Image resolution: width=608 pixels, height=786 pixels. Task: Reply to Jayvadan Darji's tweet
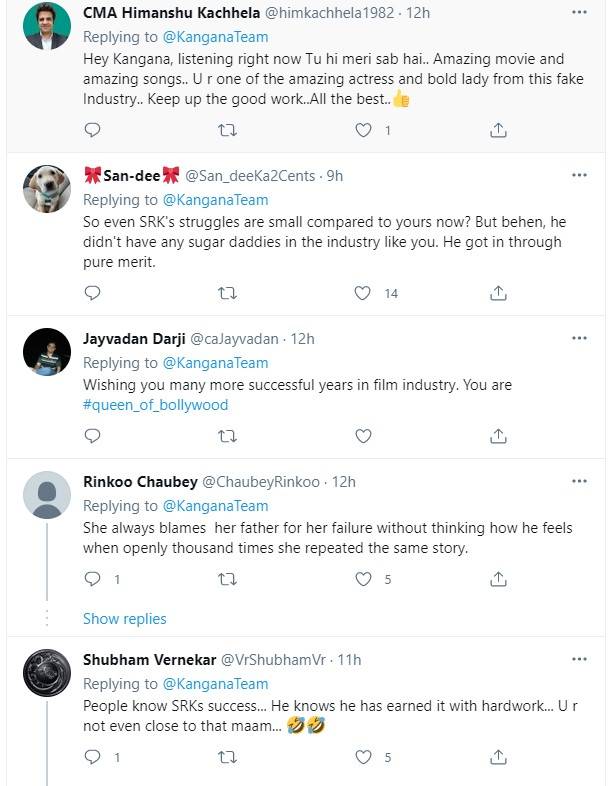(92, 436)
